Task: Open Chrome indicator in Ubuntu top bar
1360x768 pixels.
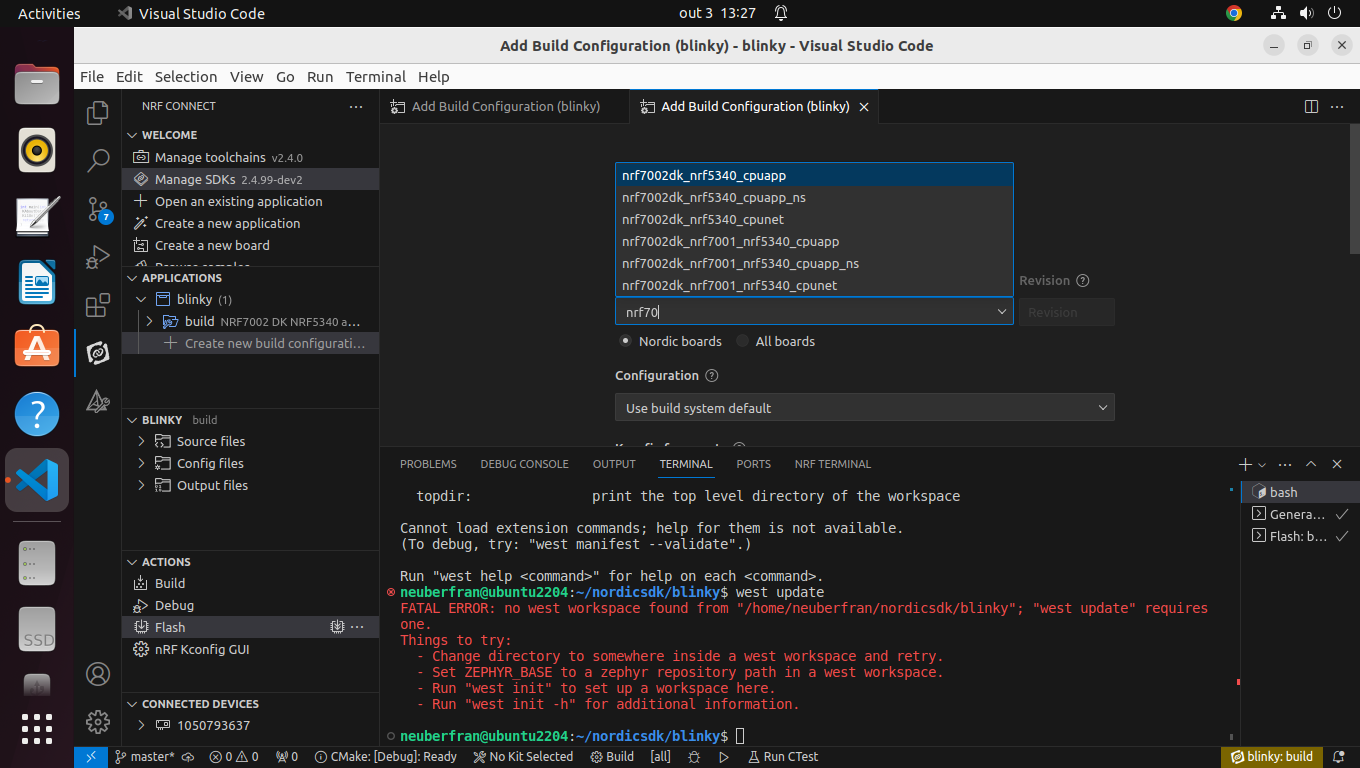Action: click(1234, 13)
